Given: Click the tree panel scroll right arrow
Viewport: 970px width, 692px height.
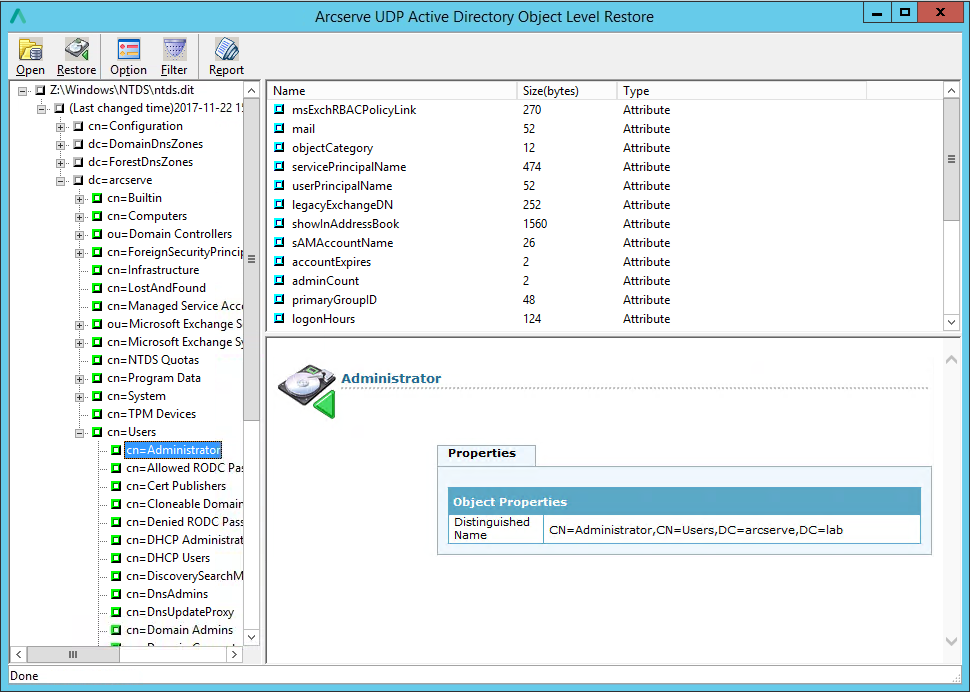Looking at the screenshot, I should click(x=234, y=654).
